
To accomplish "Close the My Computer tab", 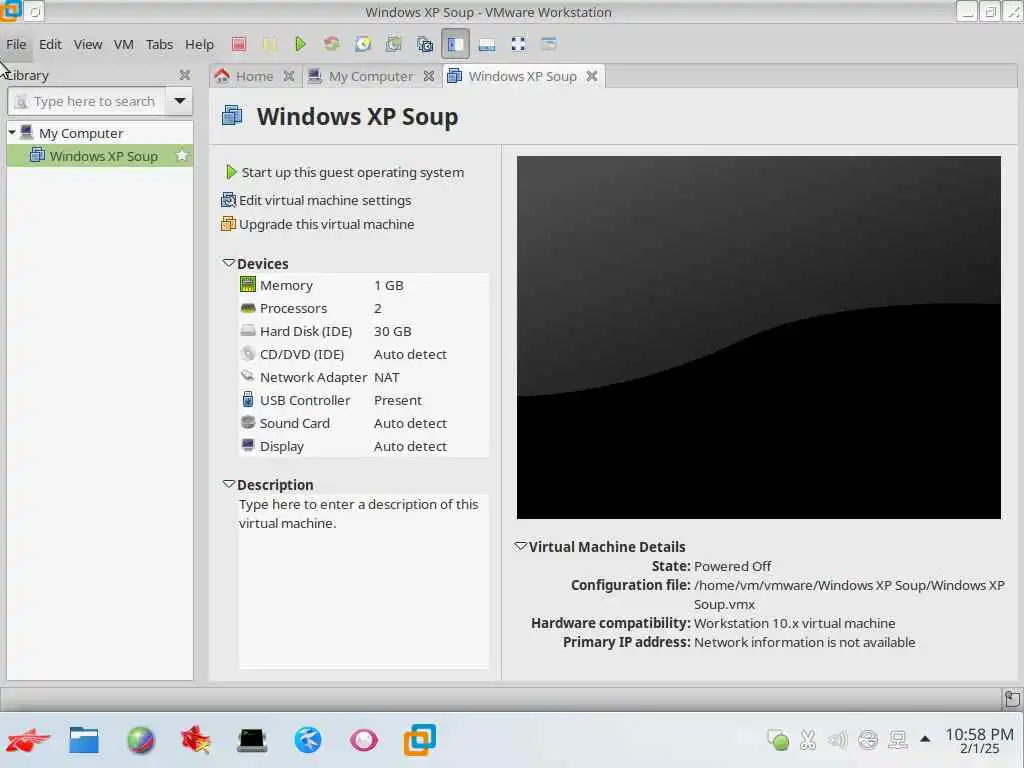I will 428,76.
